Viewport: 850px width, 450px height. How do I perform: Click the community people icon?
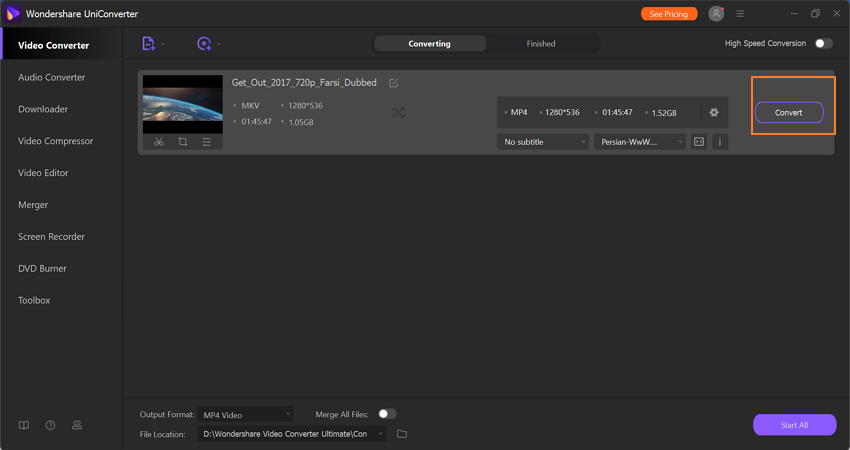click(77, 425)
